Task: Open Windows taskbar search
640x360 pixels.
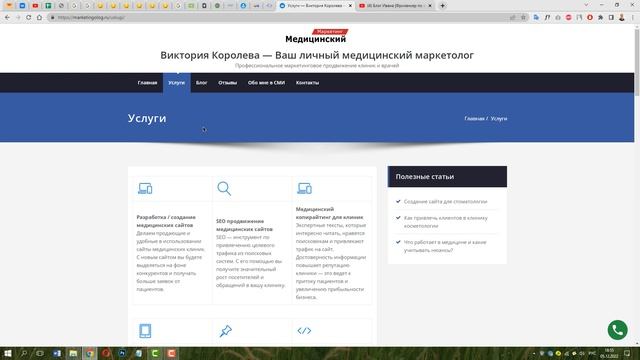Action: coord(24,353)
